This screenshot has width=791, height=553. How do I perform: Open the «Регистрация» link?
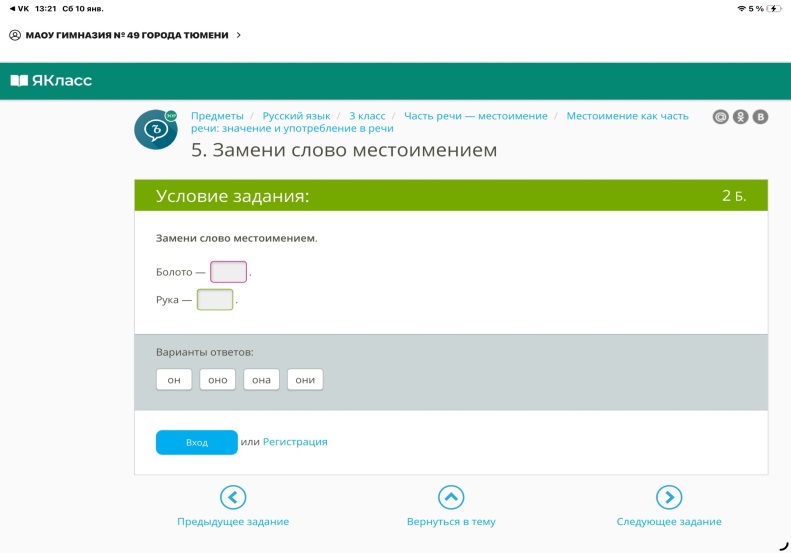pyautogui.click(x=295, y=442)
